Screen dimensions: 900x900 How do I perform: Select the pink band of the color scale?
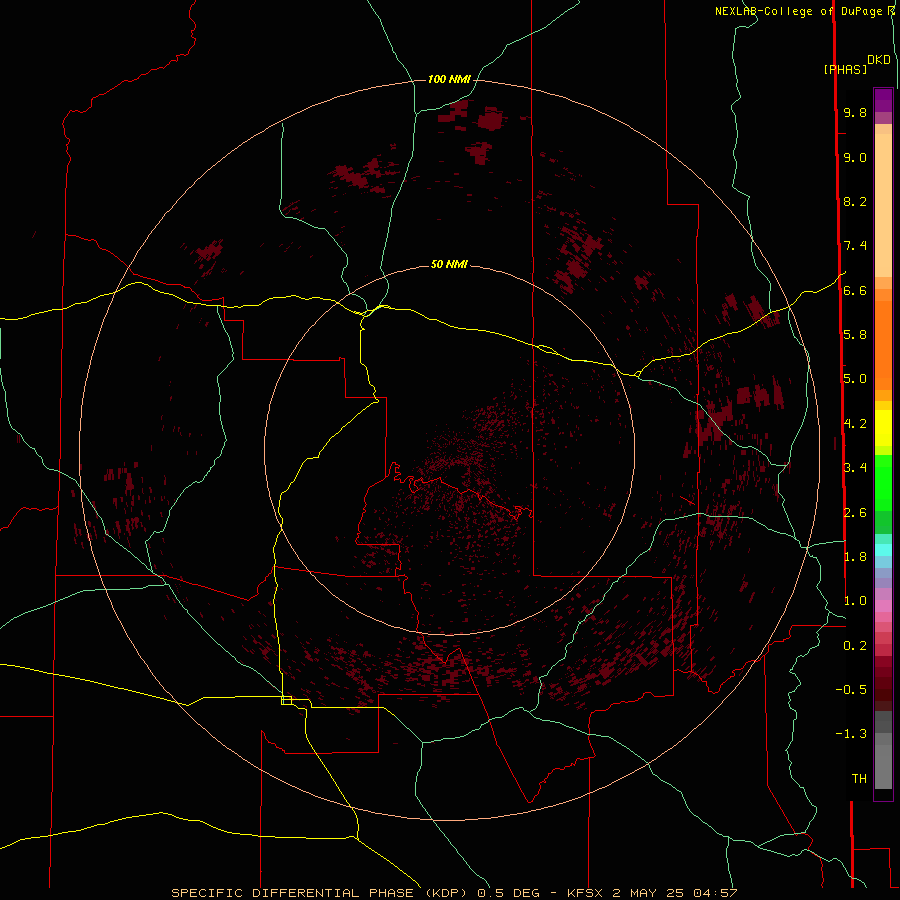[883, 606]
